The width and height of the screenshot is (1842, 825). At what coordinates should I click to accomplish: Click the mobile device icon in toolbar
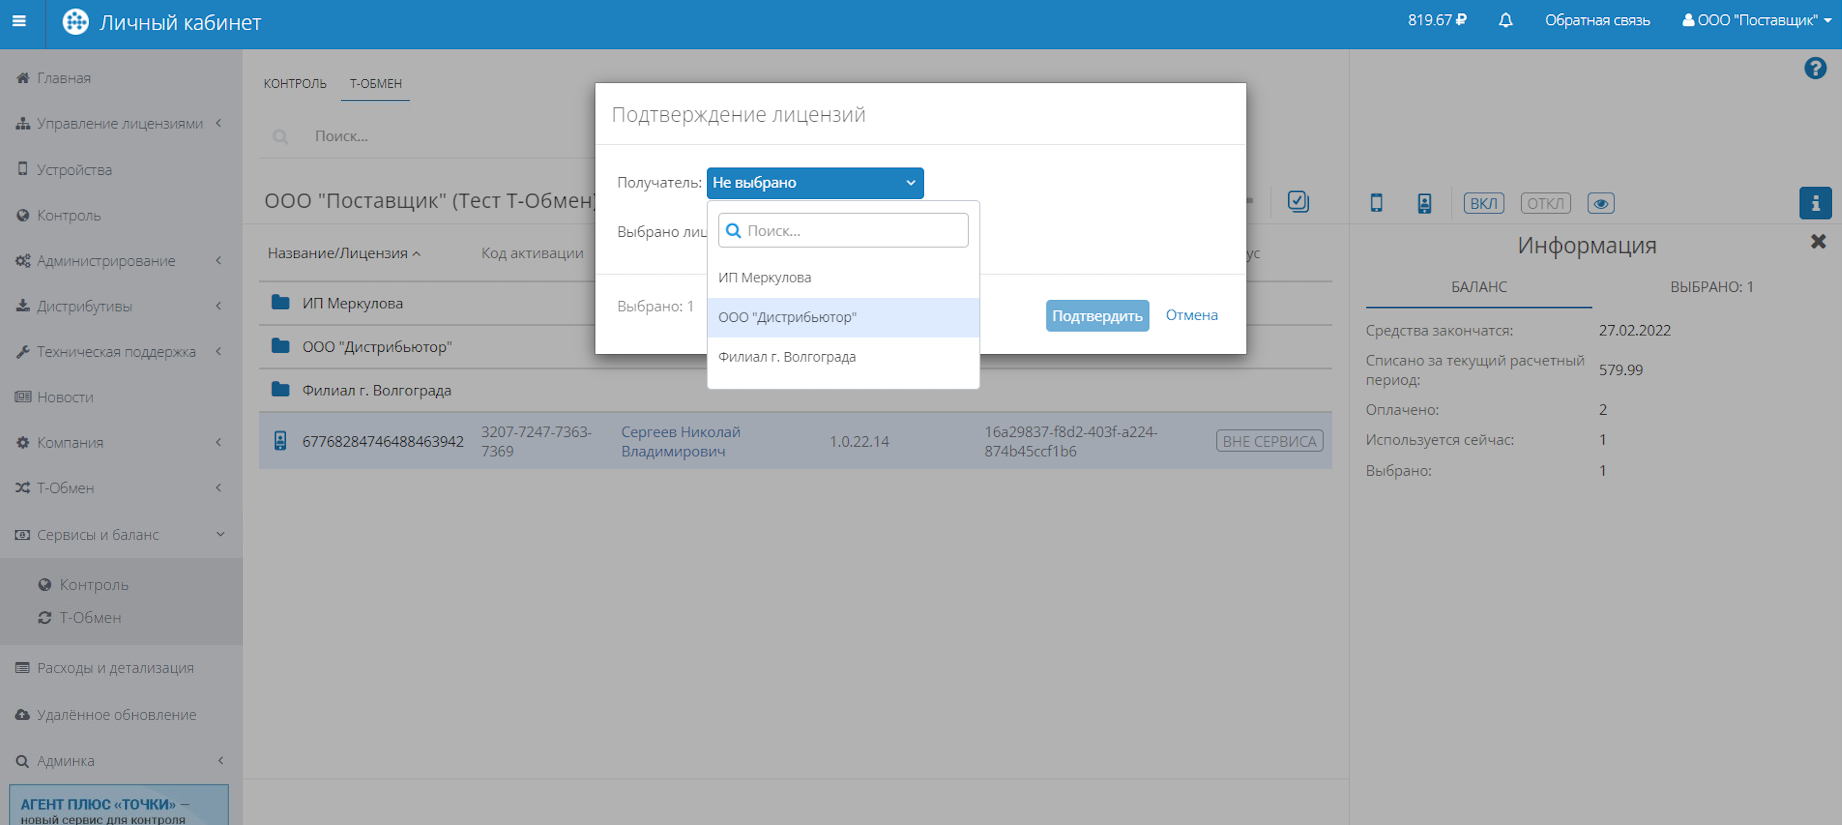(x=1376, y=203)
